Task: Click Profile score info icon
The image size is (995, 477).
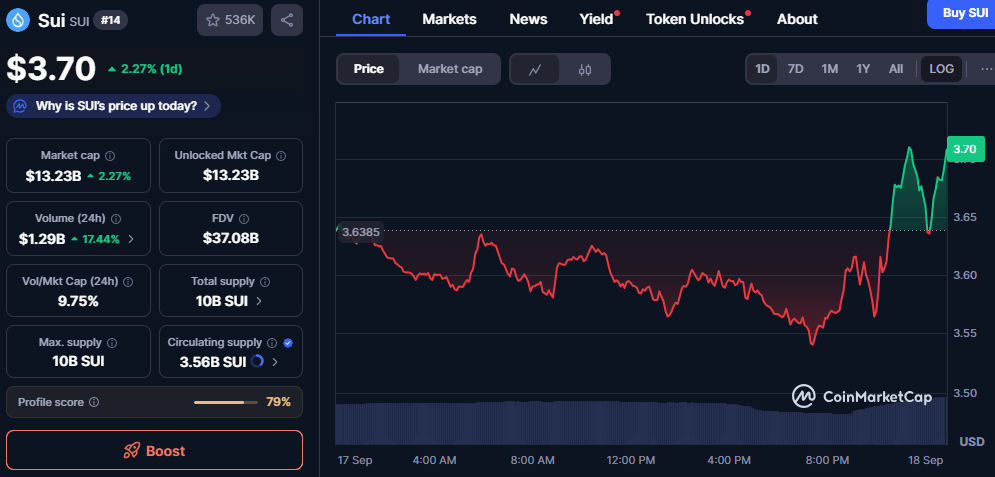Action: [94, 402]
